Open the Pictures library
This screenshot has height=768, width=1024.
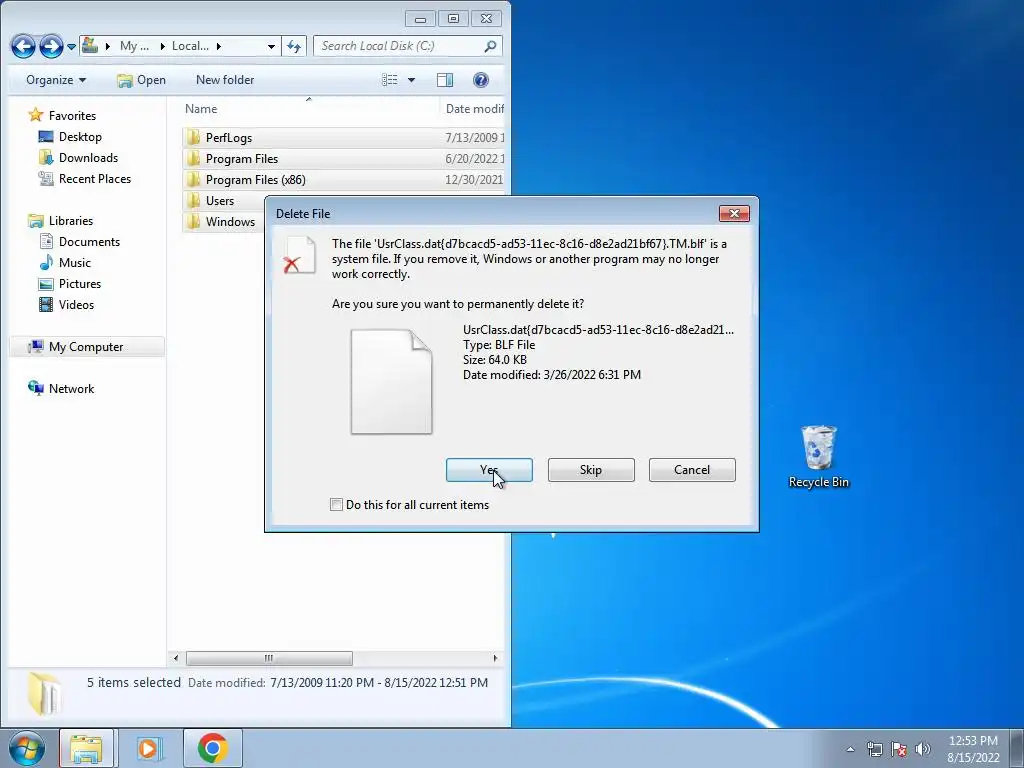tap(80, 283)
